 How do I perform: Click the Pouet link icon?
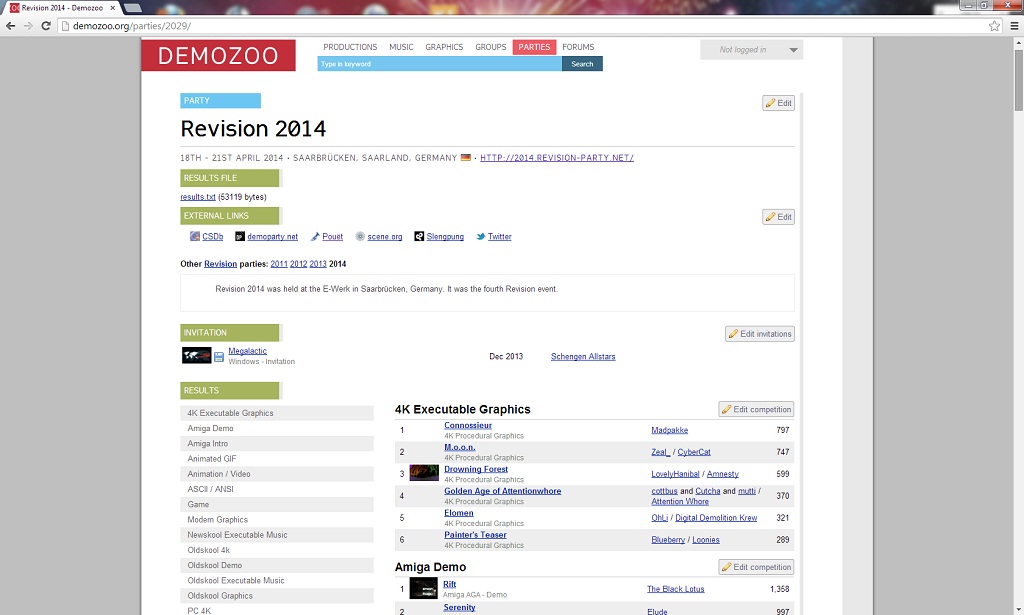click(315, 236)
